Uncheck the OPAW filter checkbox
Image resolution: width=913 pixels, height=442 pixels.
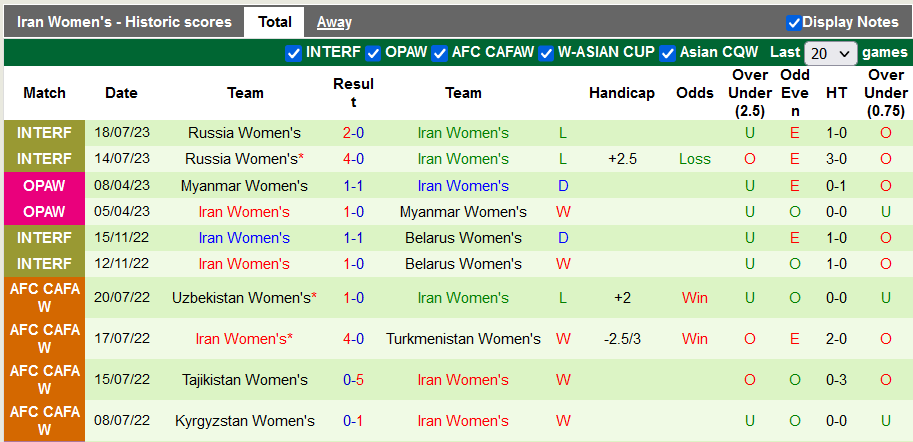coord(373,53)
